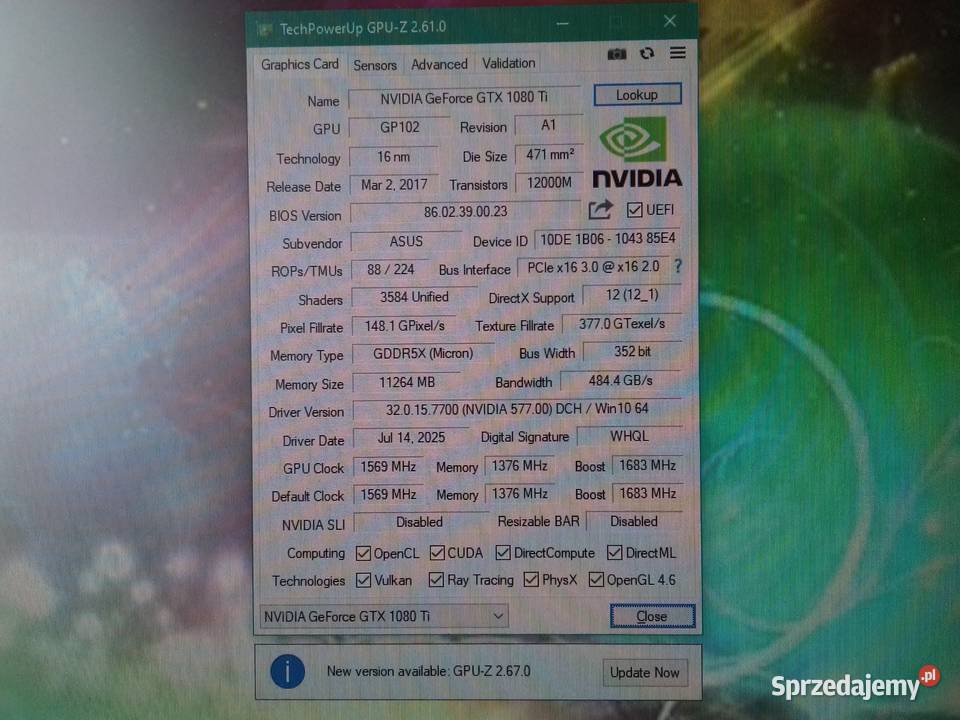
Task: Toggle the DirectML checkbox
Action: [615, 553]
